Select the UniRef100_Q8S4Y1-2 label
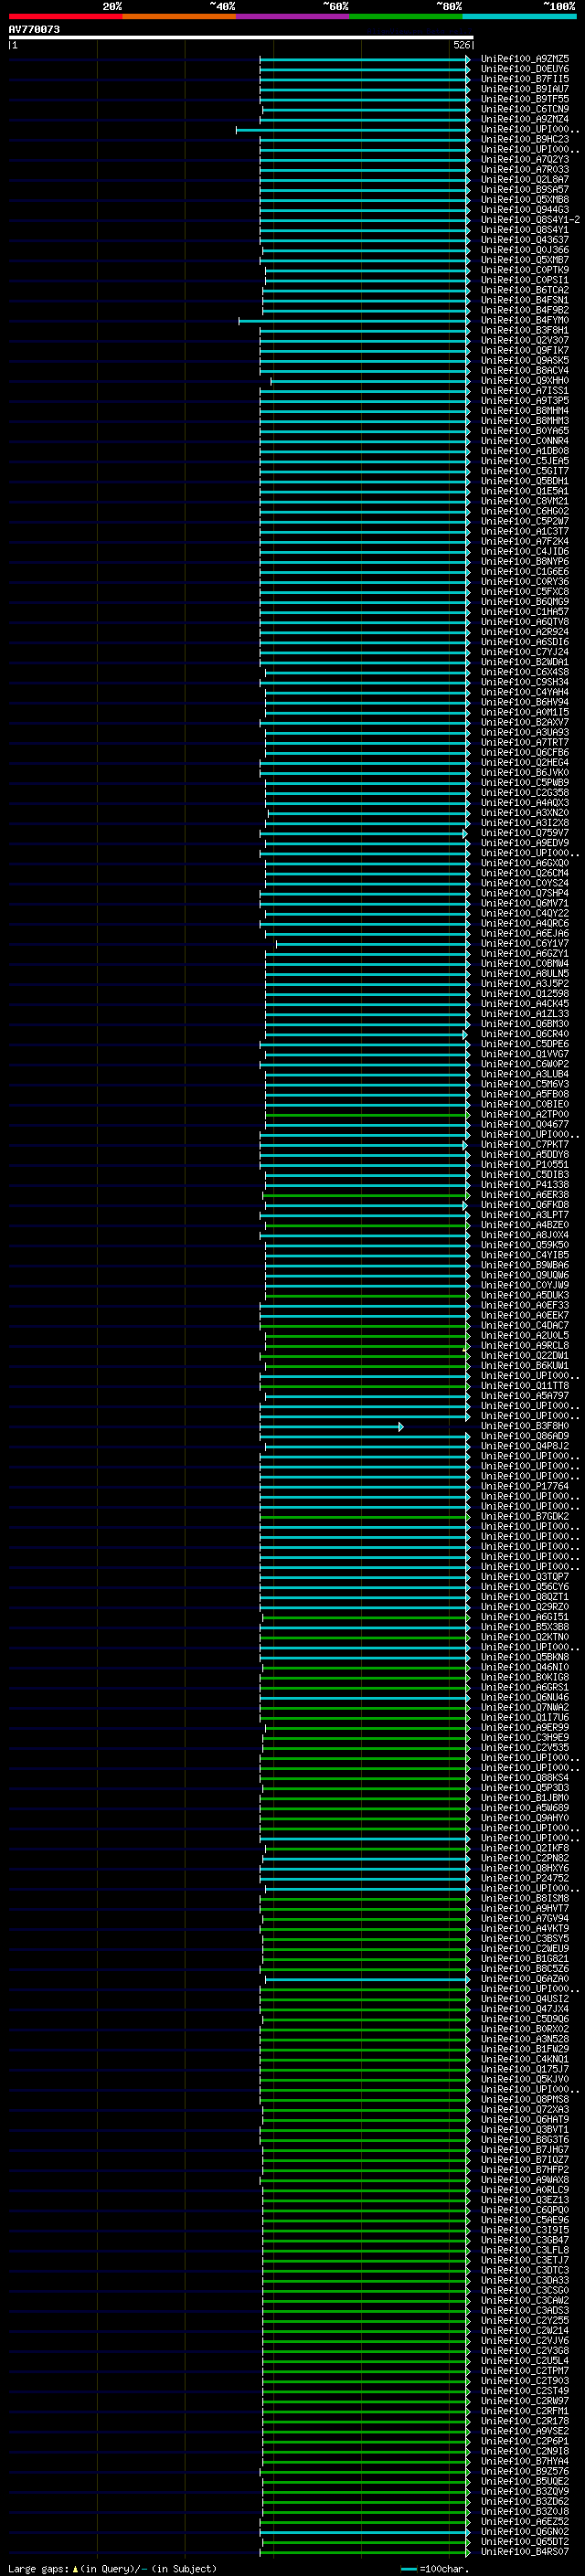The width and height of the screenshot is (585, 2576). coord(529,220)
